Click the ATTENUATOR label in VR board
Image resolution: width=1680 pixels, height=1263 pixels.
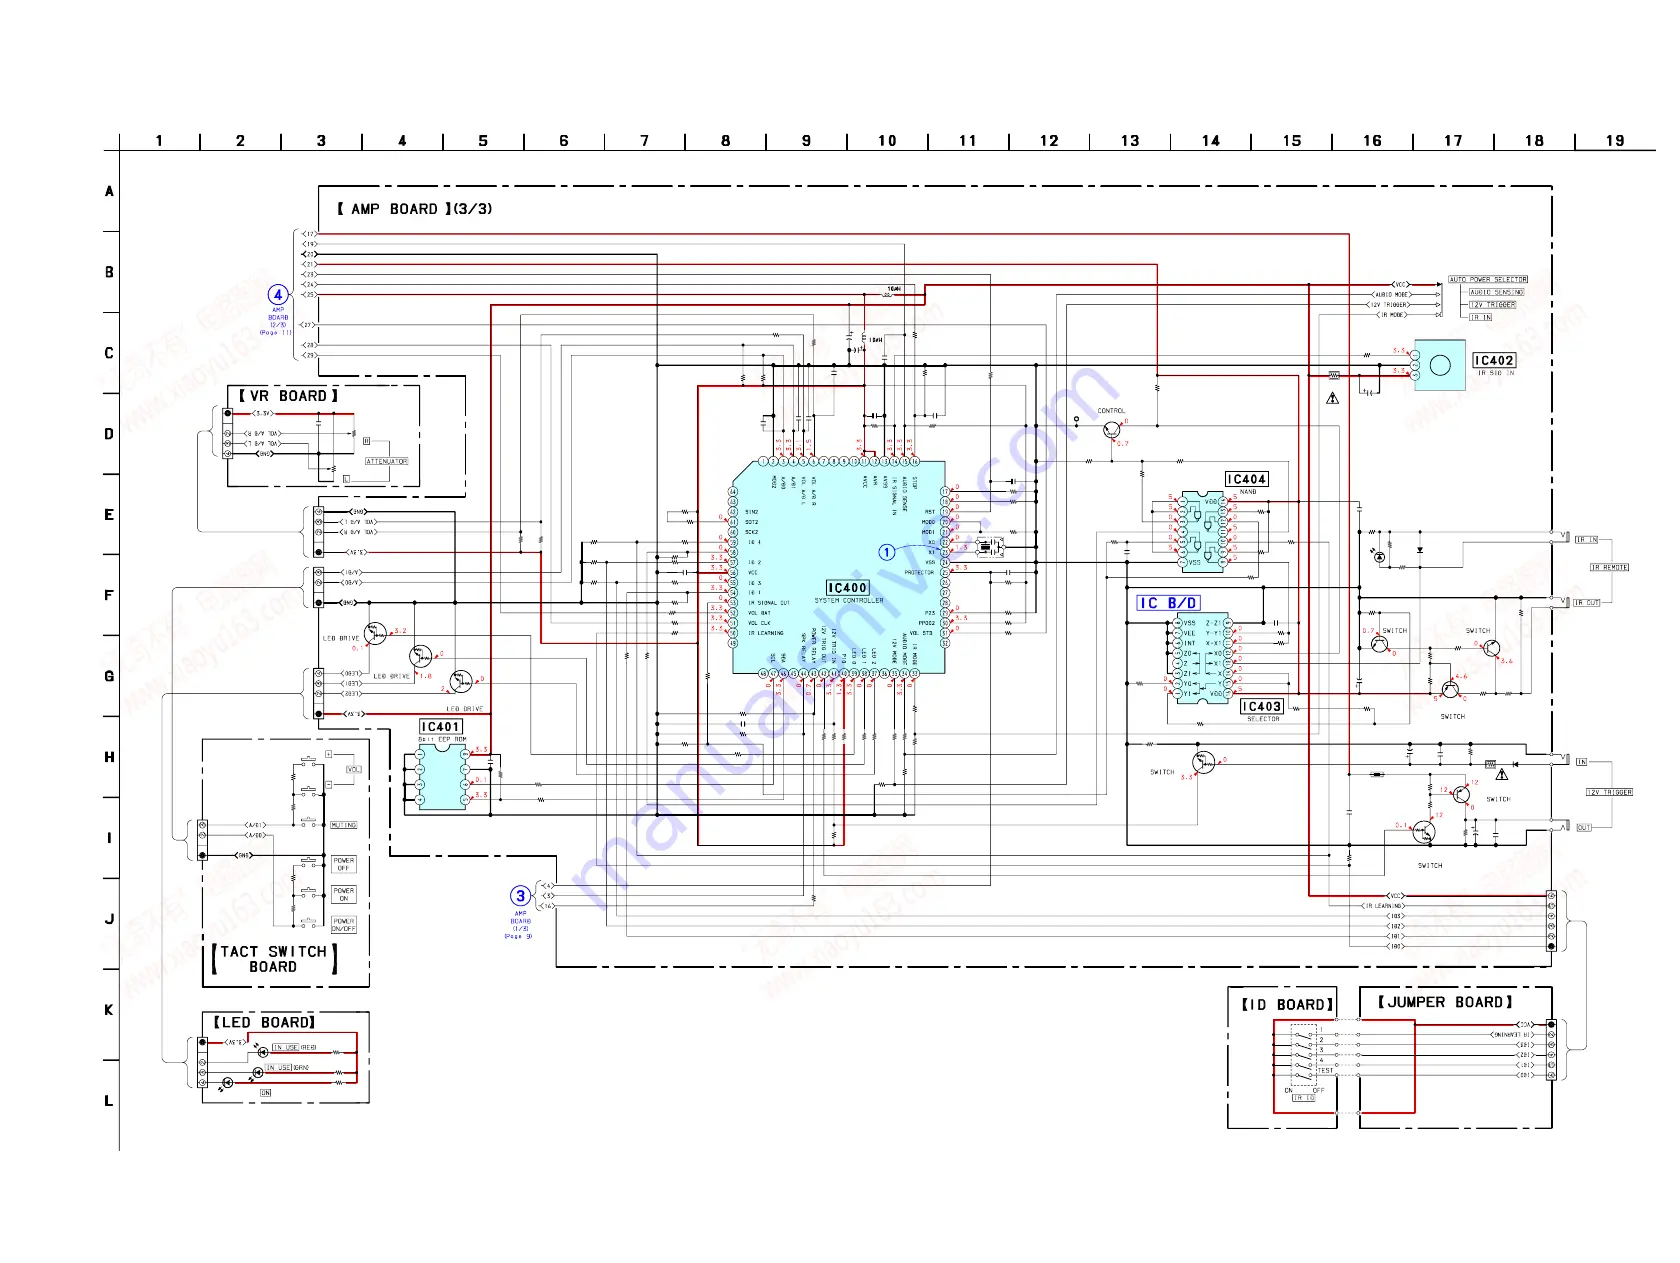[386, 461]
